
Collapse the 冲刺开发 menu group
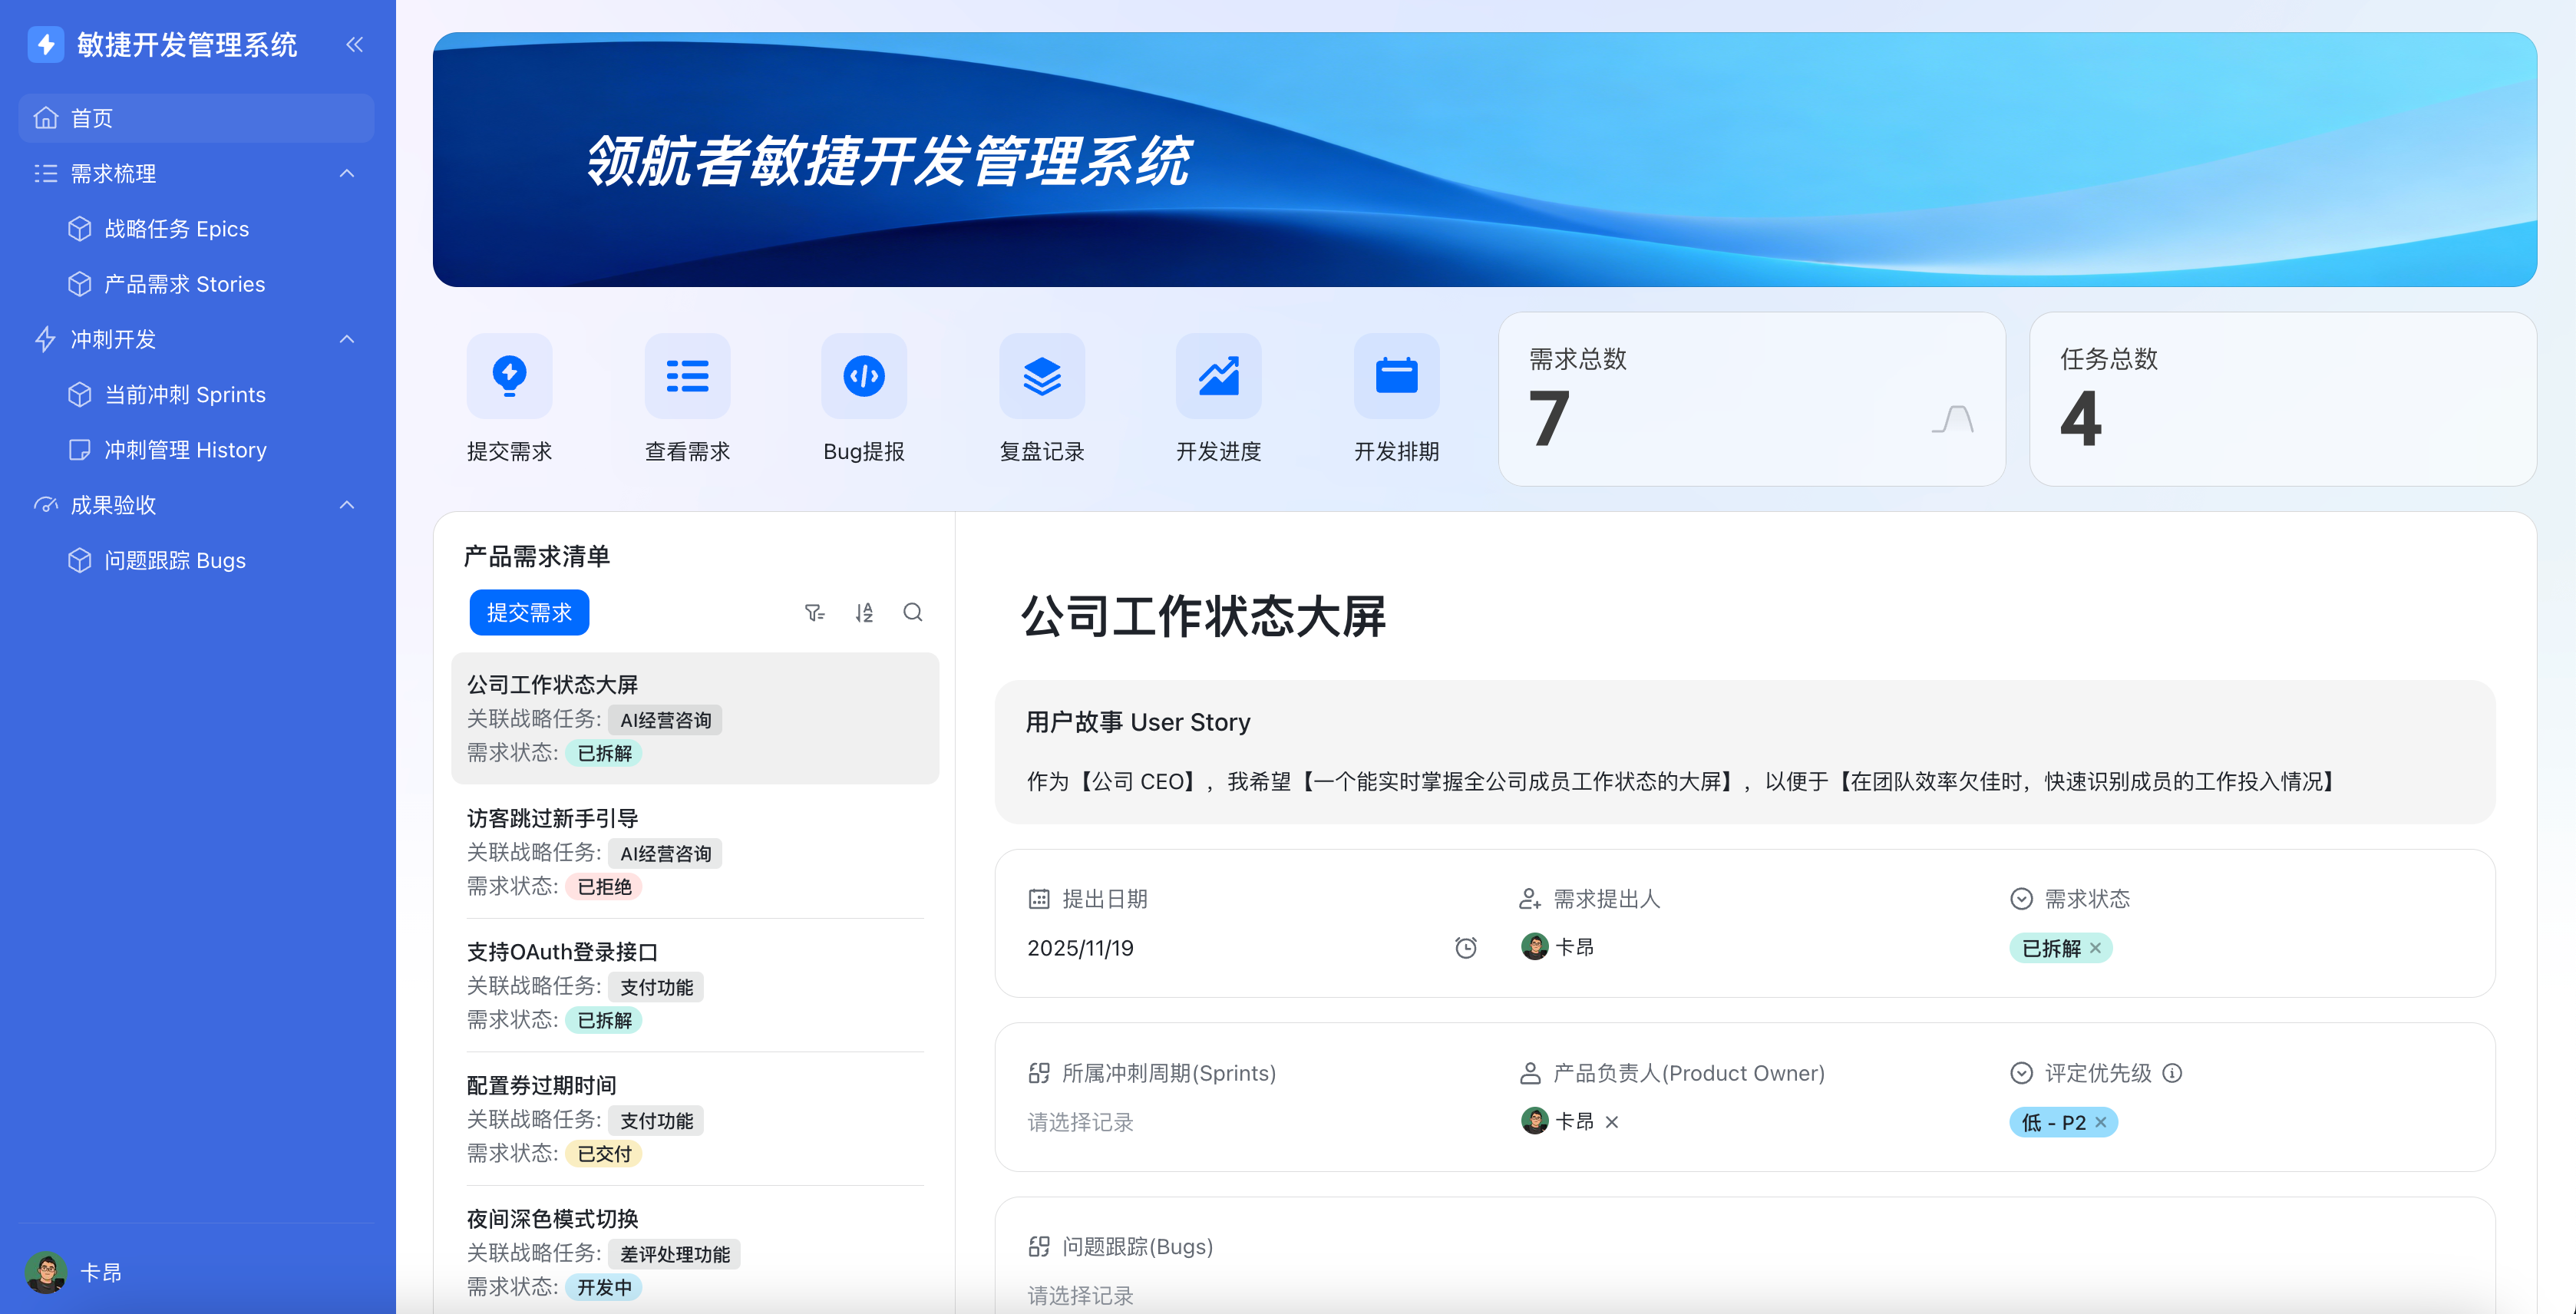[x=347, y=339]
